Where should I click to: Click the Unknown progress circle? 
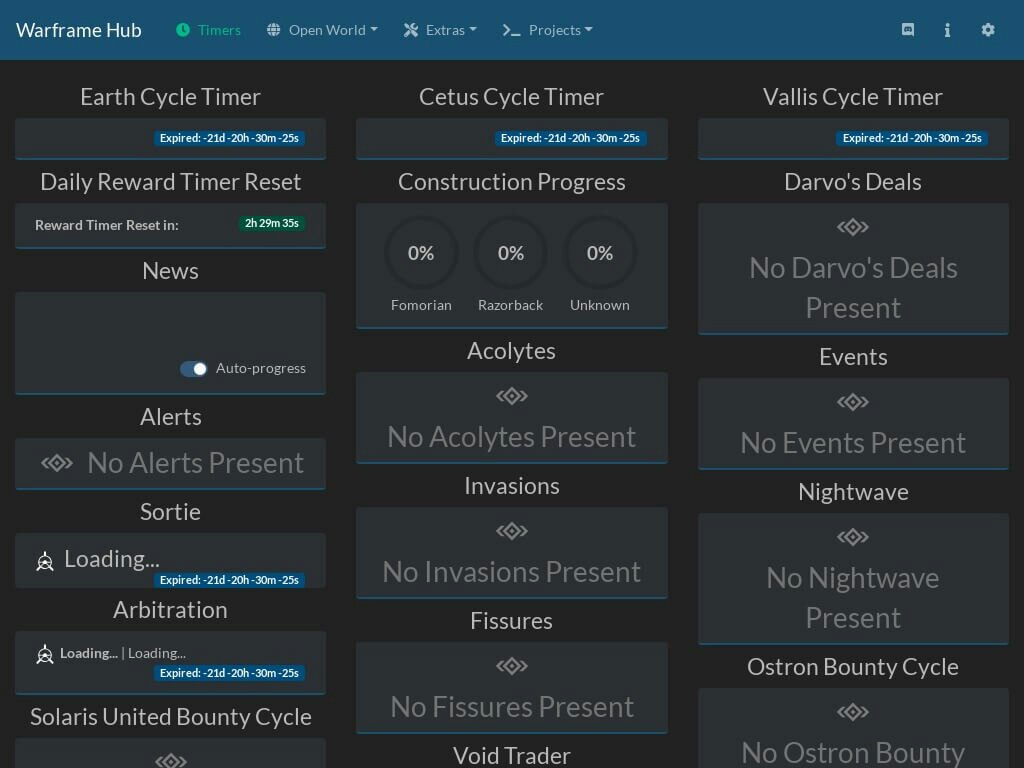[600, 253]
